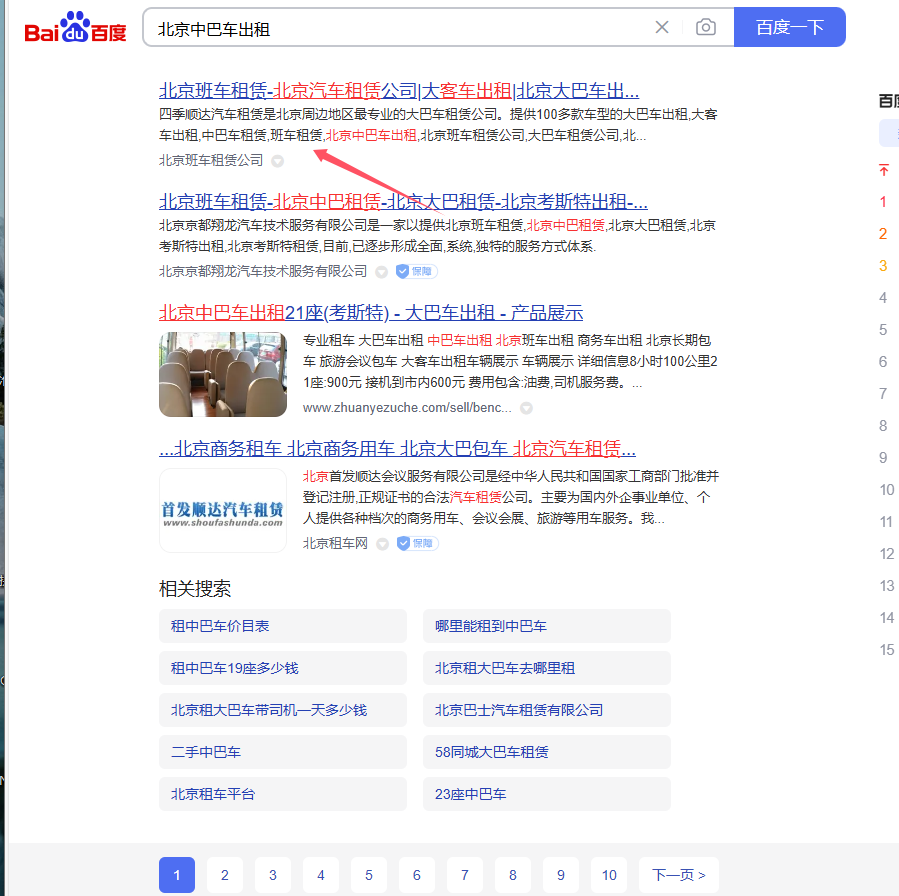Screen dimensions: 899x896
Task: Click the URL www.zhuanyezuche.com/sell/benc...
Action: (x=407, y=408)
